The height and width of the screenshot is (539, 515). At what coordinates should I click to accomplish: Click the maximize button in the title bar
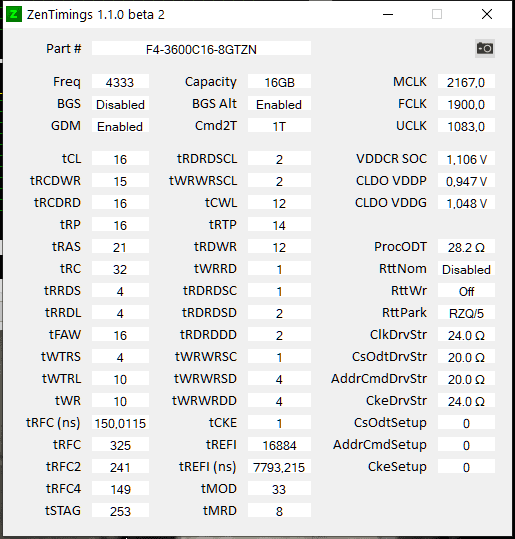pos(437,14)
